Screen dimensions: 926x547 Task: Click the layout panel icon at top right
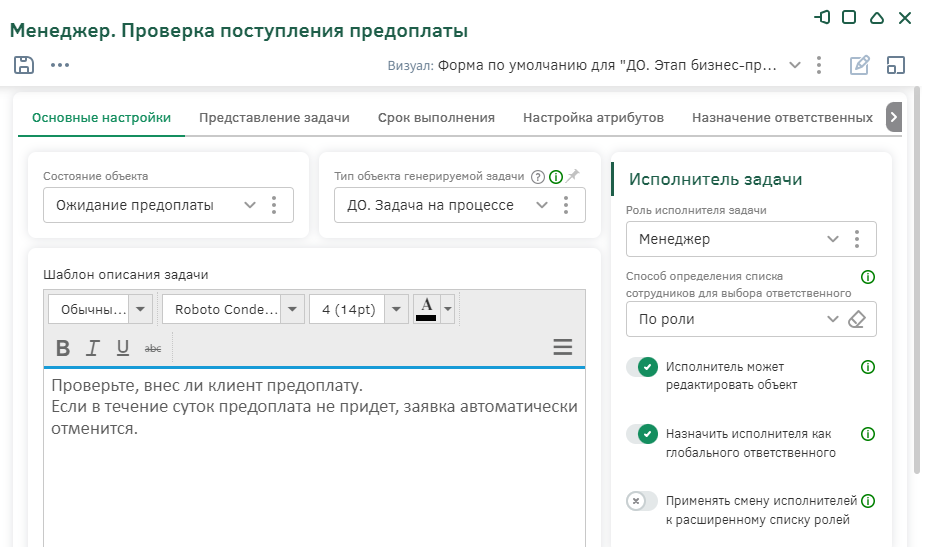pyautogui.click(x=895, y=65)
